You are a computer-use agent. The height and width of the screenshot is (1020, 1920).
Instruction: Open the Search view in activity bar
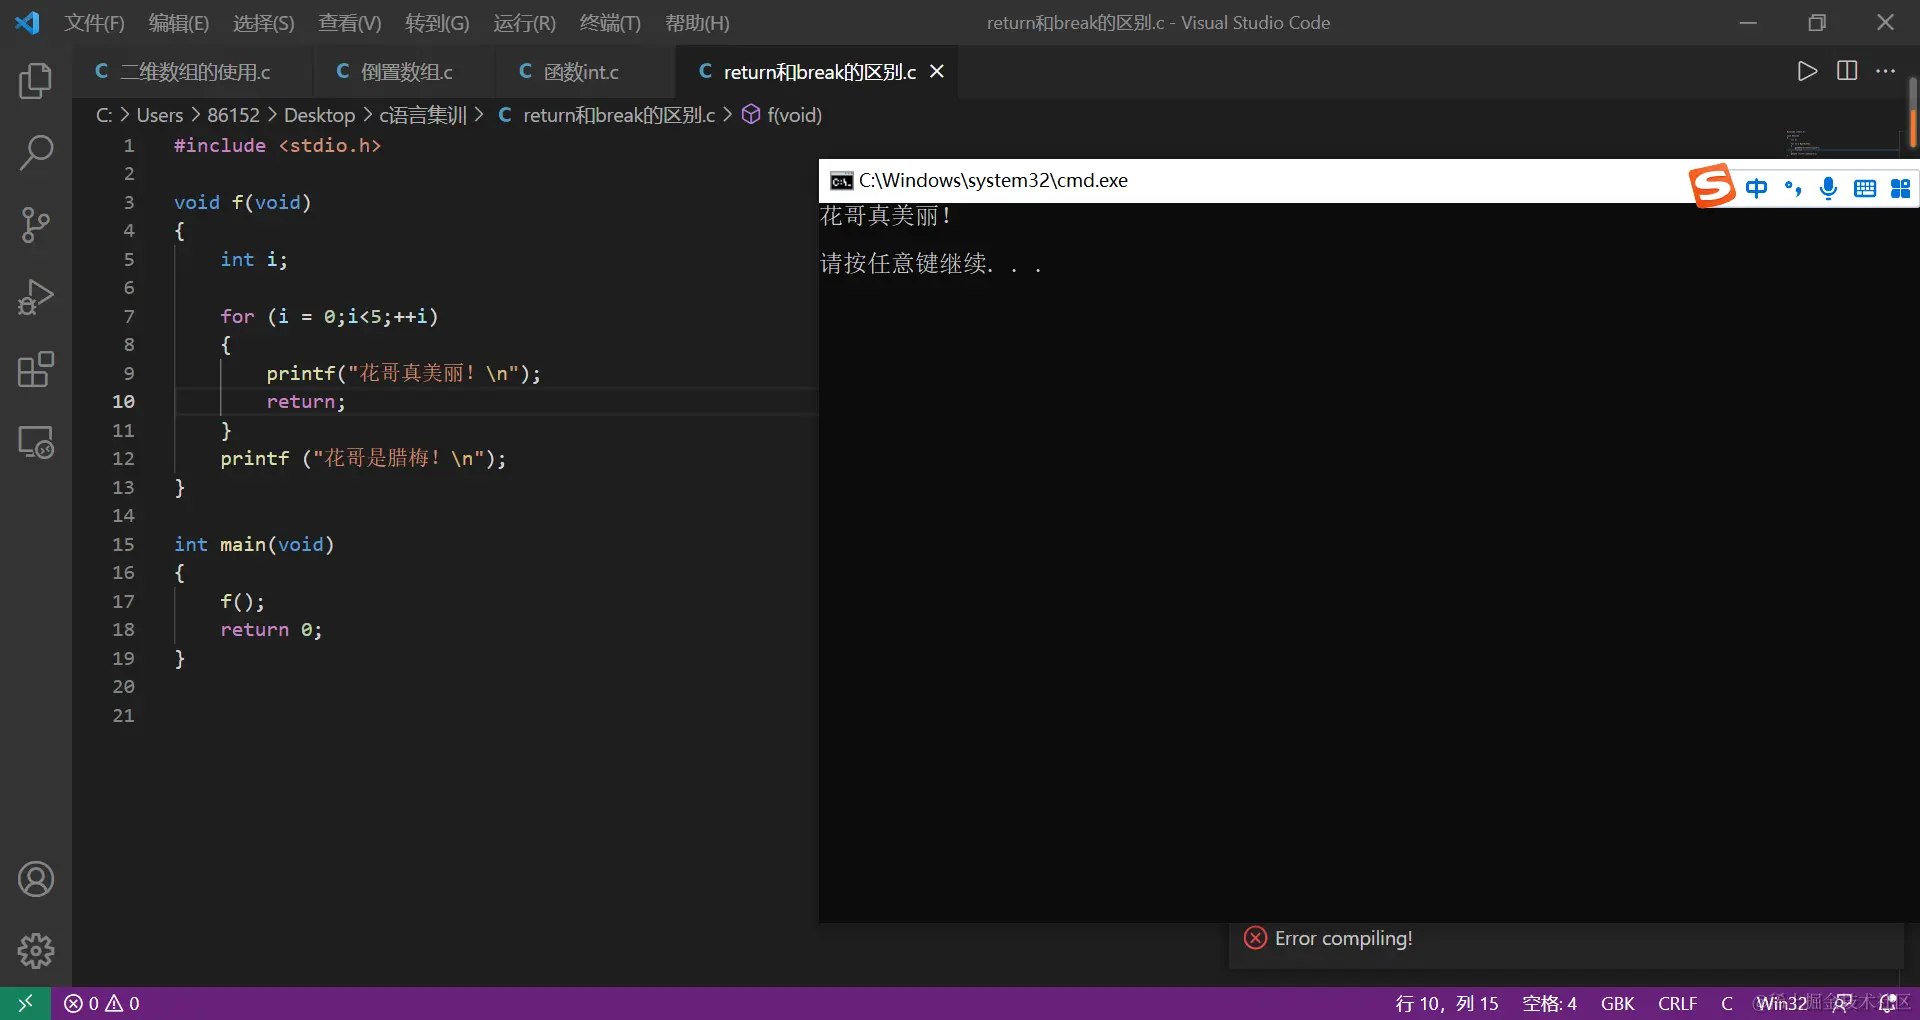[x=36, y=153]
